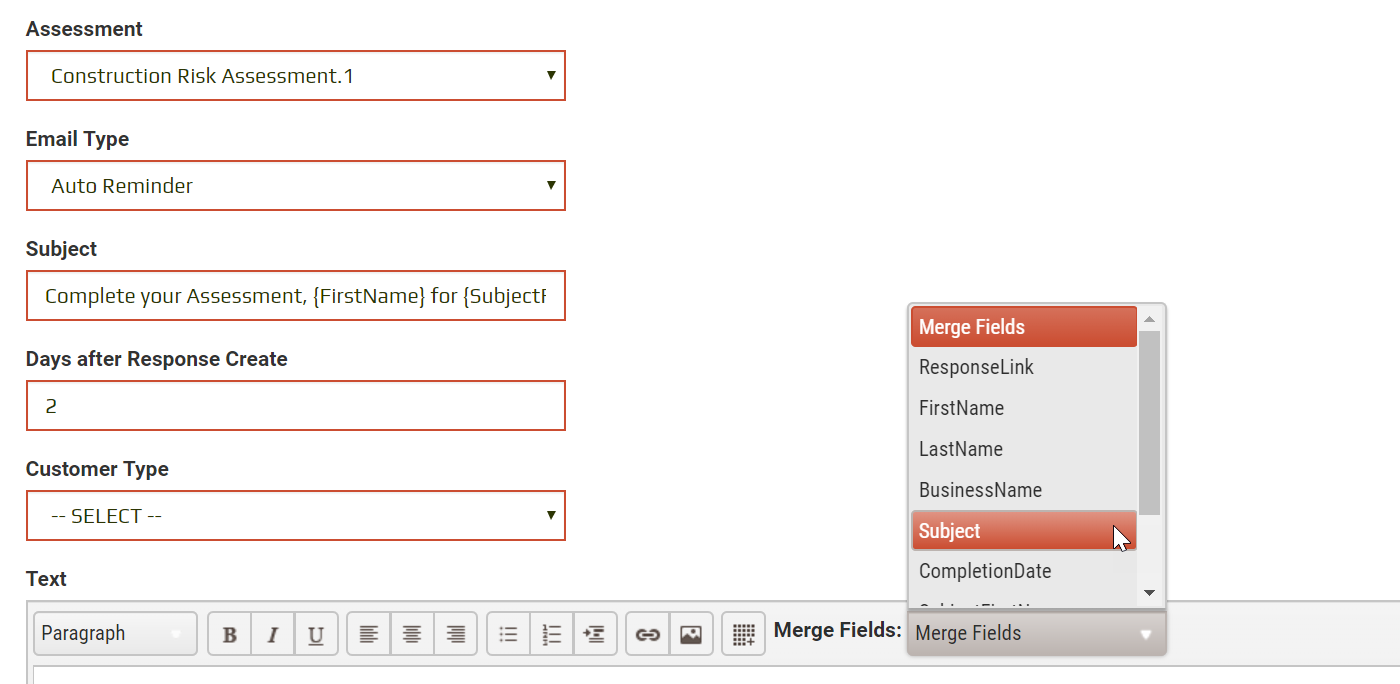Insert a bulleted list

508,634
